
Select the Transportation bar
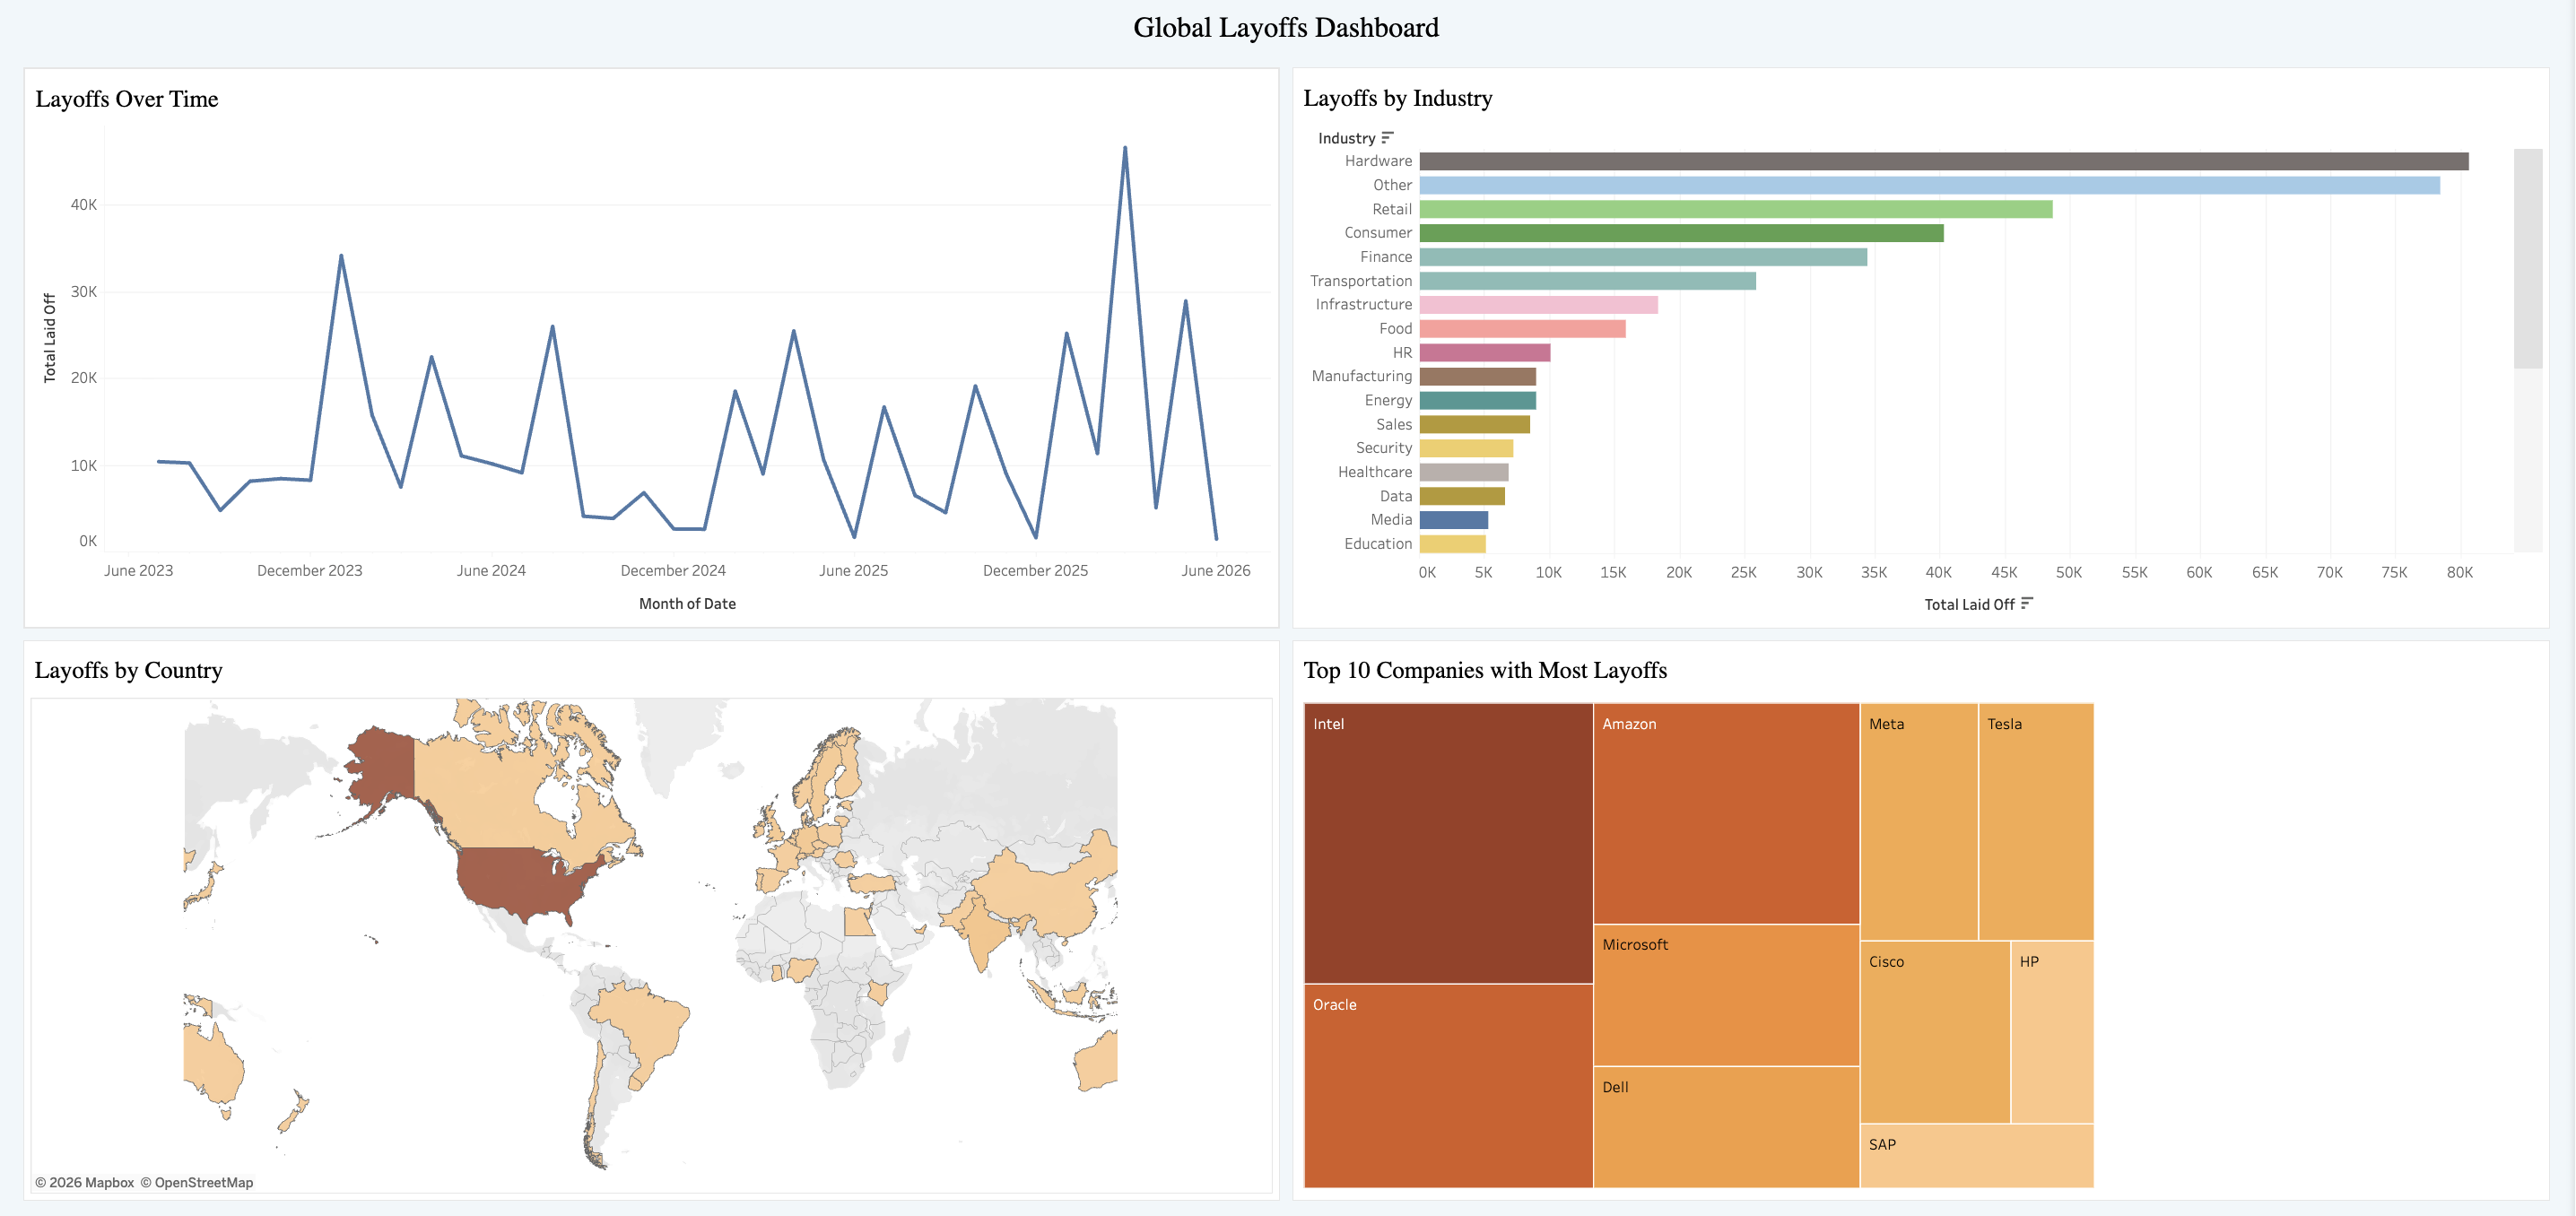1588,281
